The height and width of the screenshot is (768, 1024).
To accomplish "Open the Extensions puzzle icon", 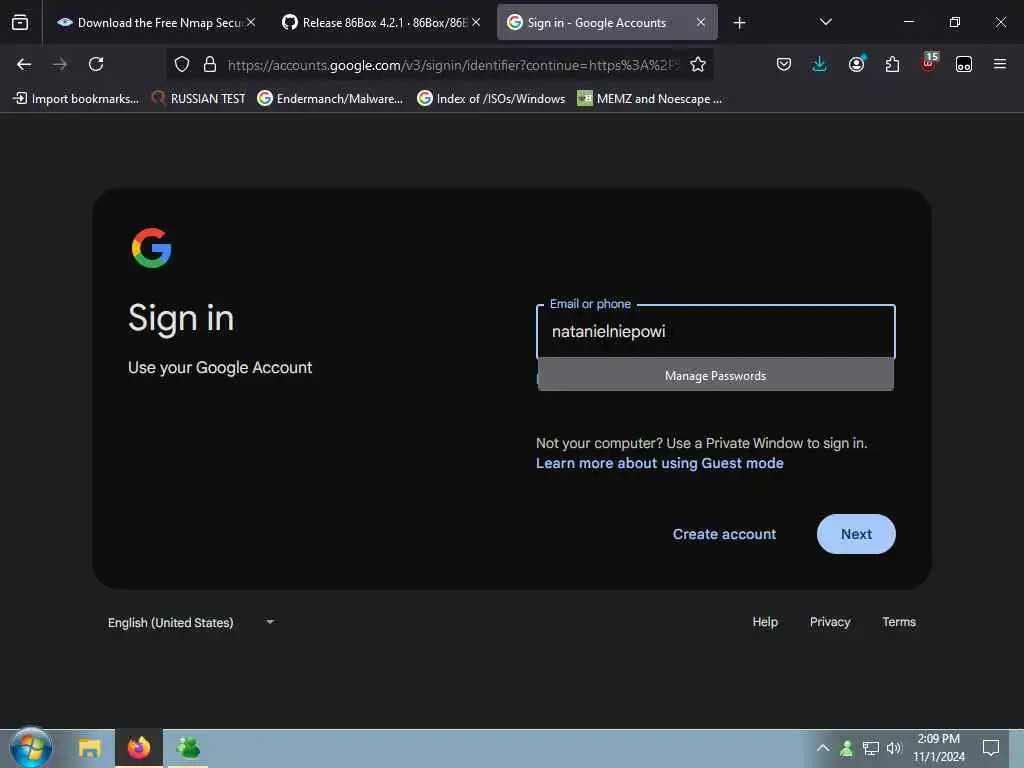I will click(x=892, y=64).
